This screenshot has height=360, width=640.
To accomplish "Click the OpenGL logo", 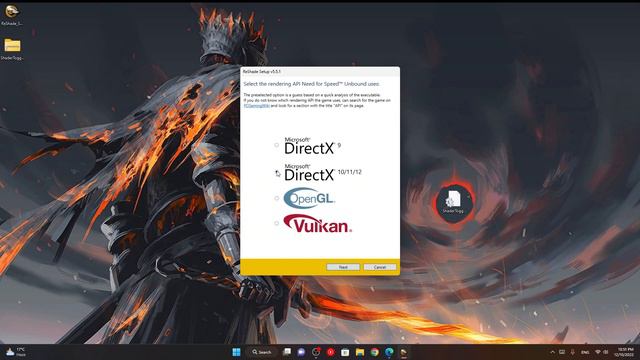I will click(x=309, y=198).
